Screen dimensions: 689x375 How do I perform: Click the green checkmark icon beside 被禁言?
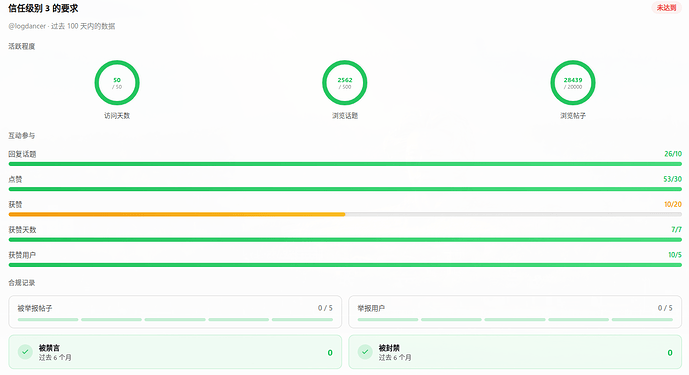click(x=25, y=352)
